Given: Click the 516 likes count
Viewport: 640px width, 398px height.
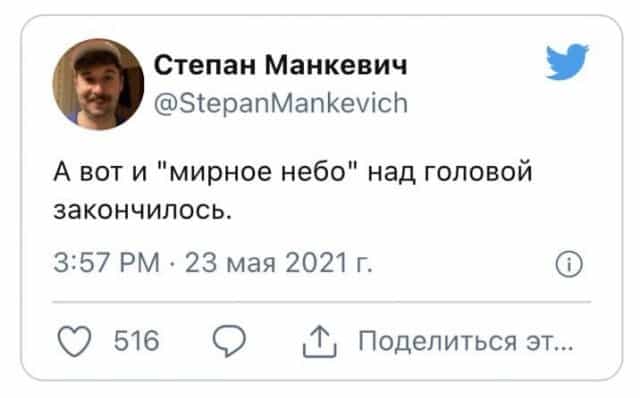Looking at the screenshot, I should click(x=136, y=341).
